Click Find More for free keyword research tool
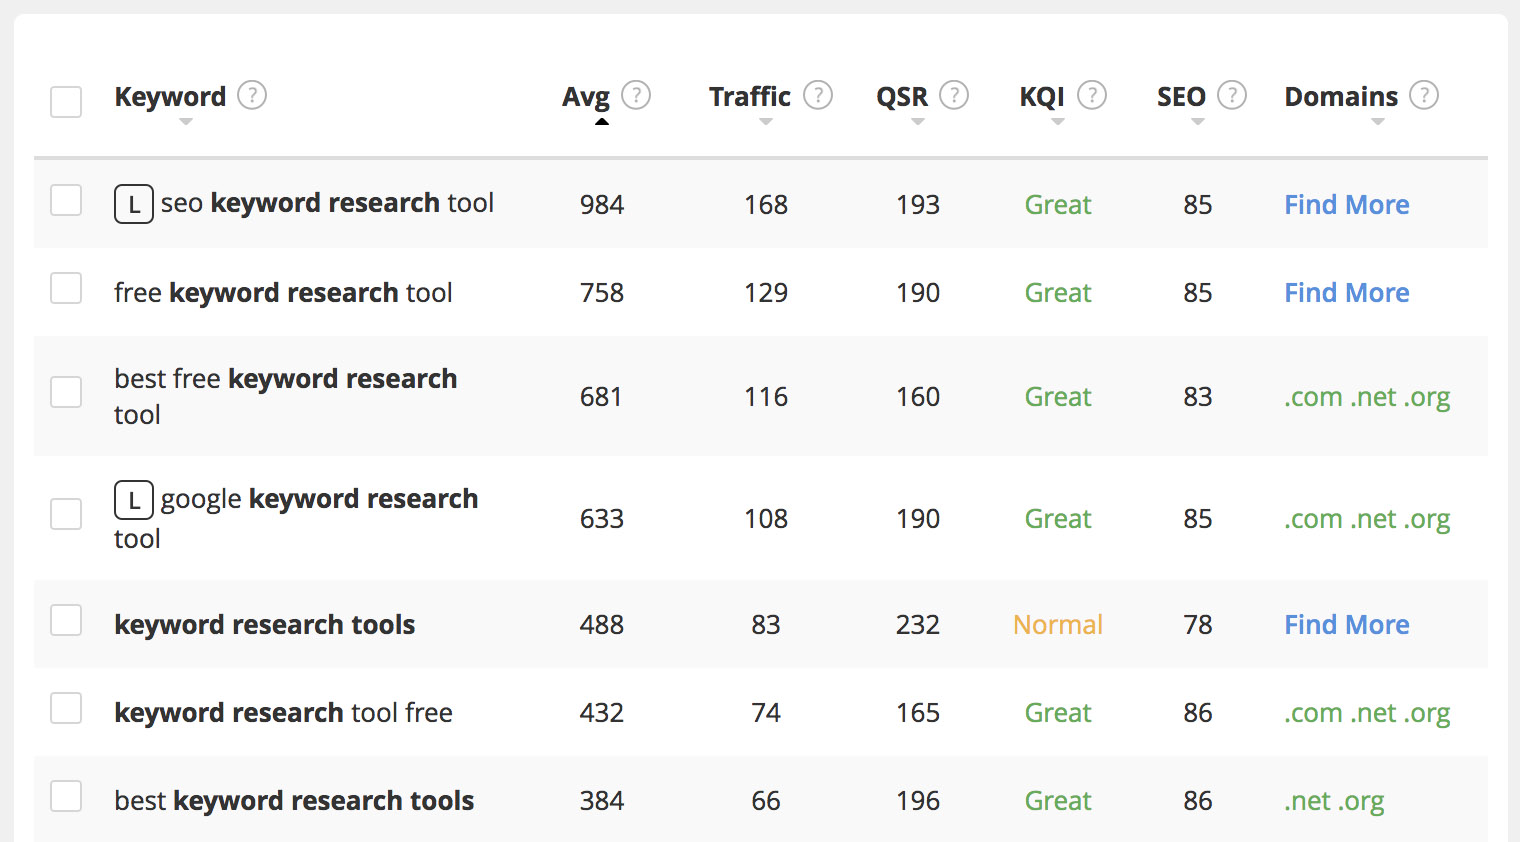 (x=1347, y=292)
